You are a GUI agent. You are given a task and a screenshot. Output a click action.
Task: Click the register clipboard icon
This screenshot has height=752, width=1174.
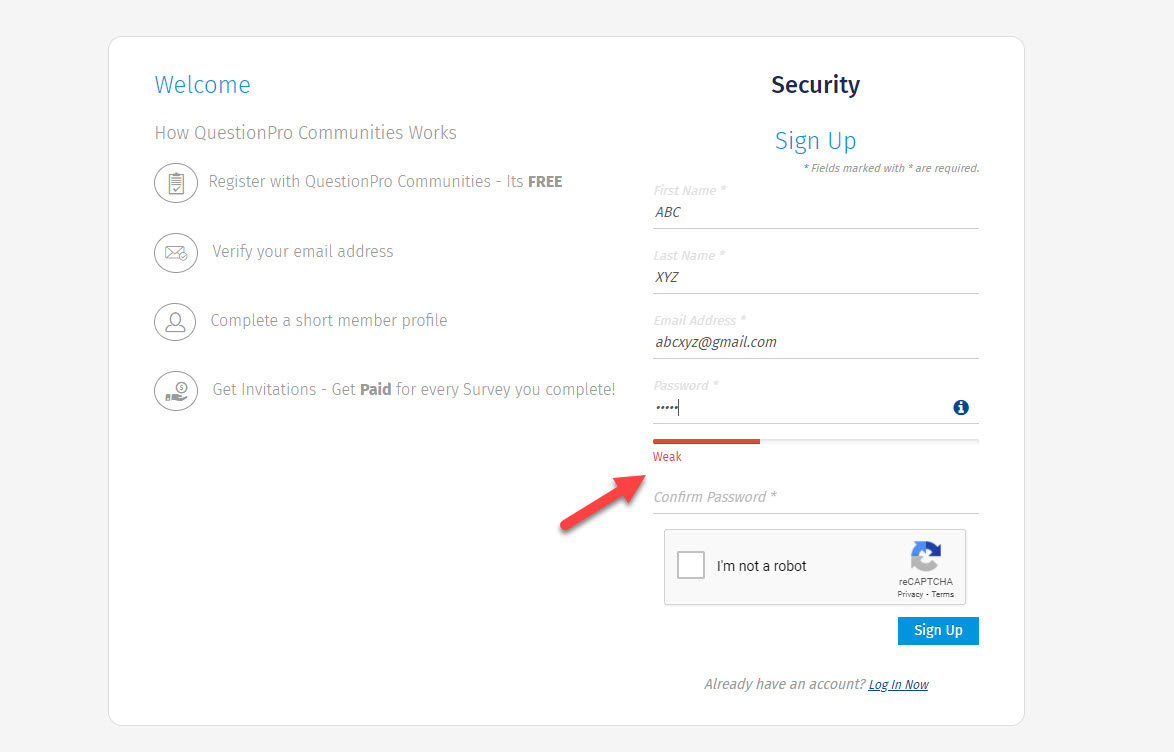click(x=176, y=183)
